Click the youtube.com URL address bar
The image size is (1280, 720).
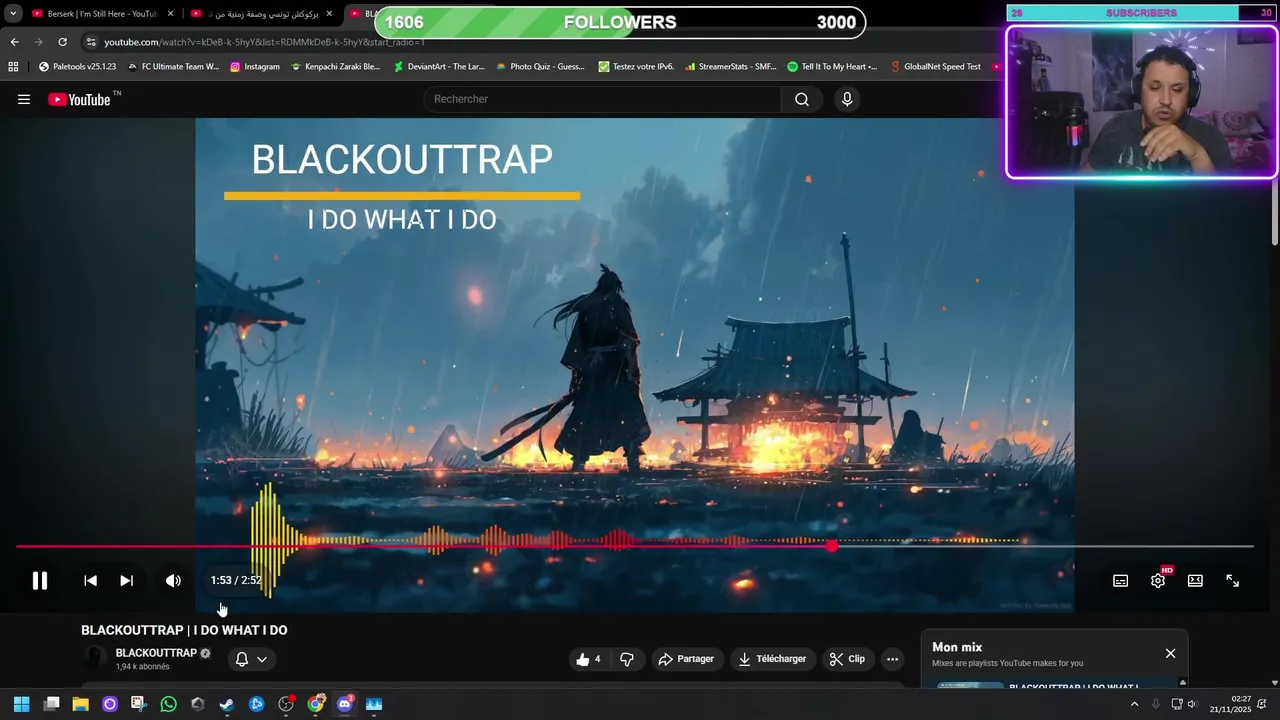pyautogui.click(x=264, y=42)
